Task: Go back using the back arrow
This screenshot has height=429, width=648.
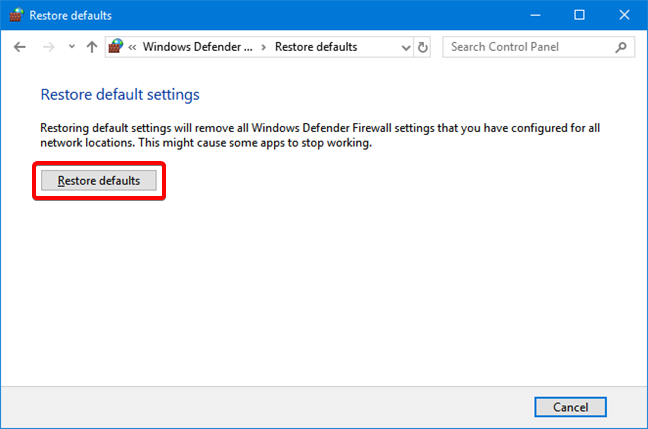Action: (x=19, y=47)
